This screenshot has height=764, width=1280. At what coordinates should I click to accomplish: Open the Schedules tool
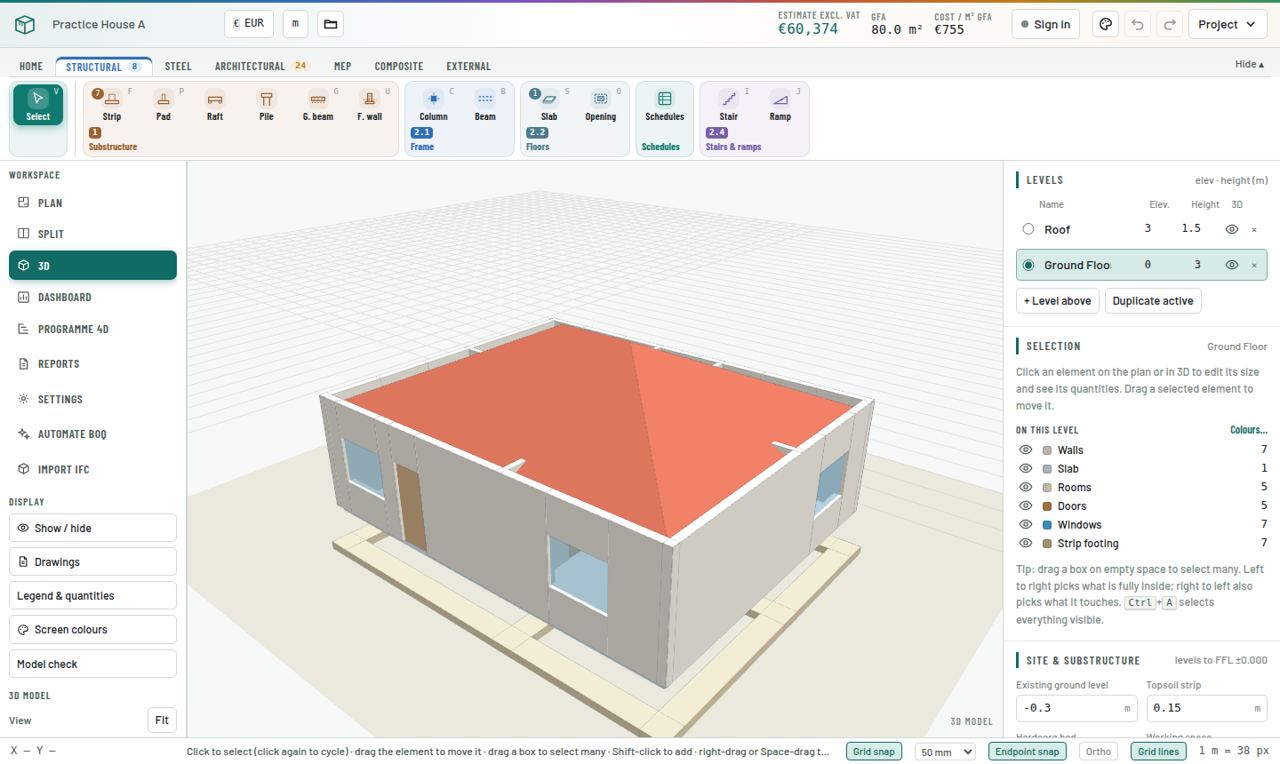click(664, 105)
